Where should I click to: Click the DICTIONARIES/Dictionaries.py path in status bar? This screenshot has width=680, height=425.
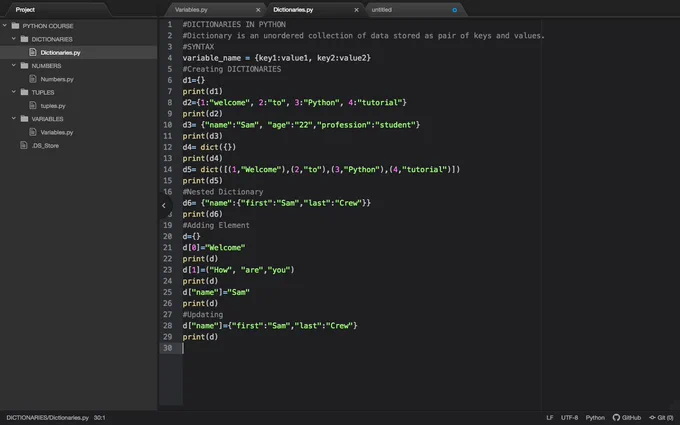(47, 418)
